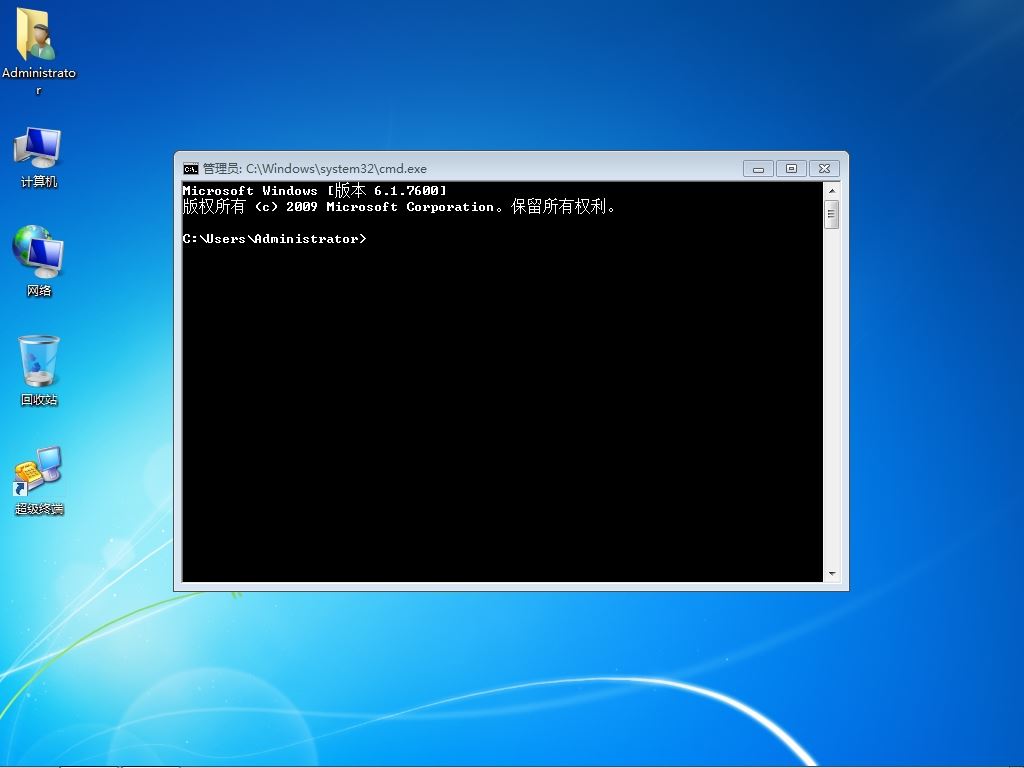Click the cmd scrollbar up arrow

pos(831,191)
